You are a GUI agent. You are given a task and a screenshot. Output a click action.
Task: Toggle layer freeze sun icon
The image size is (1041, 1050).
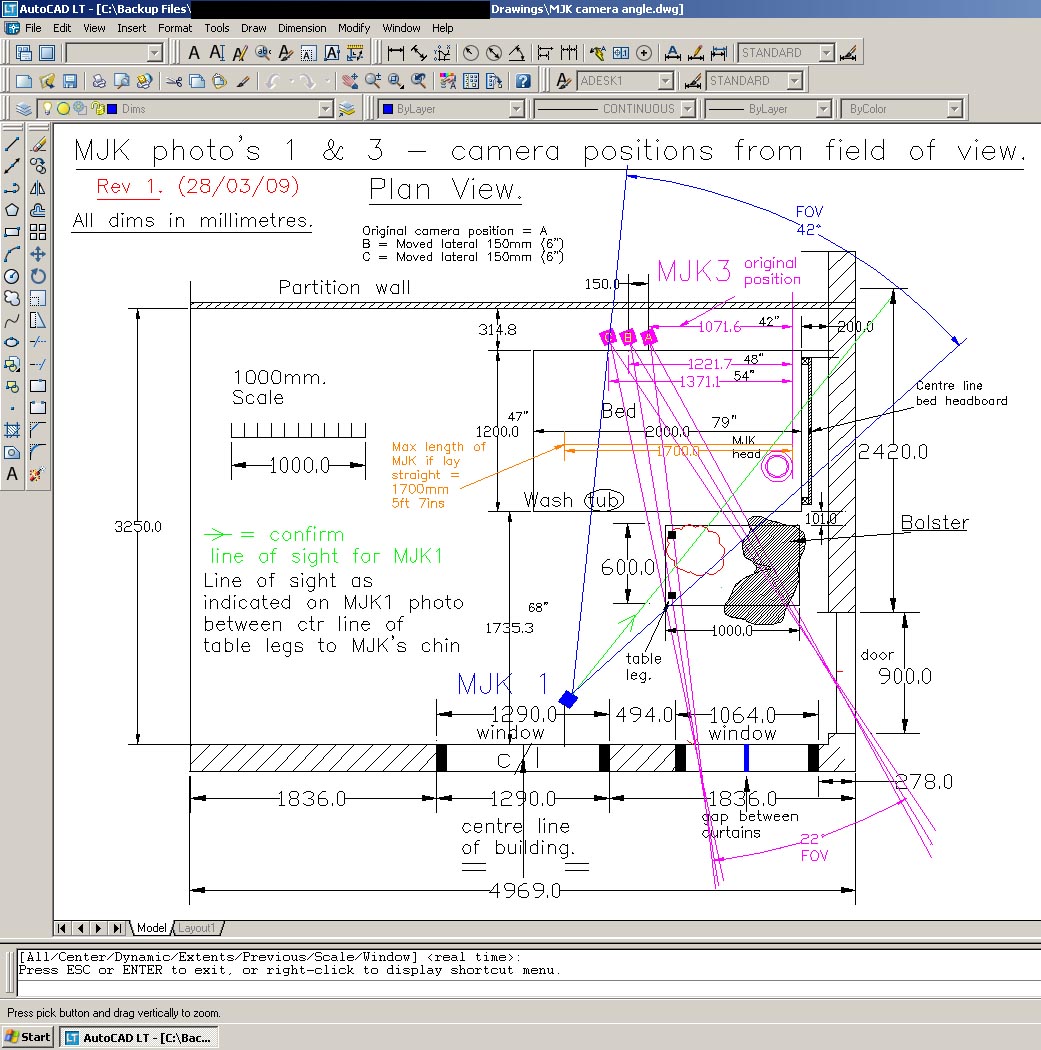click(63, 109)
